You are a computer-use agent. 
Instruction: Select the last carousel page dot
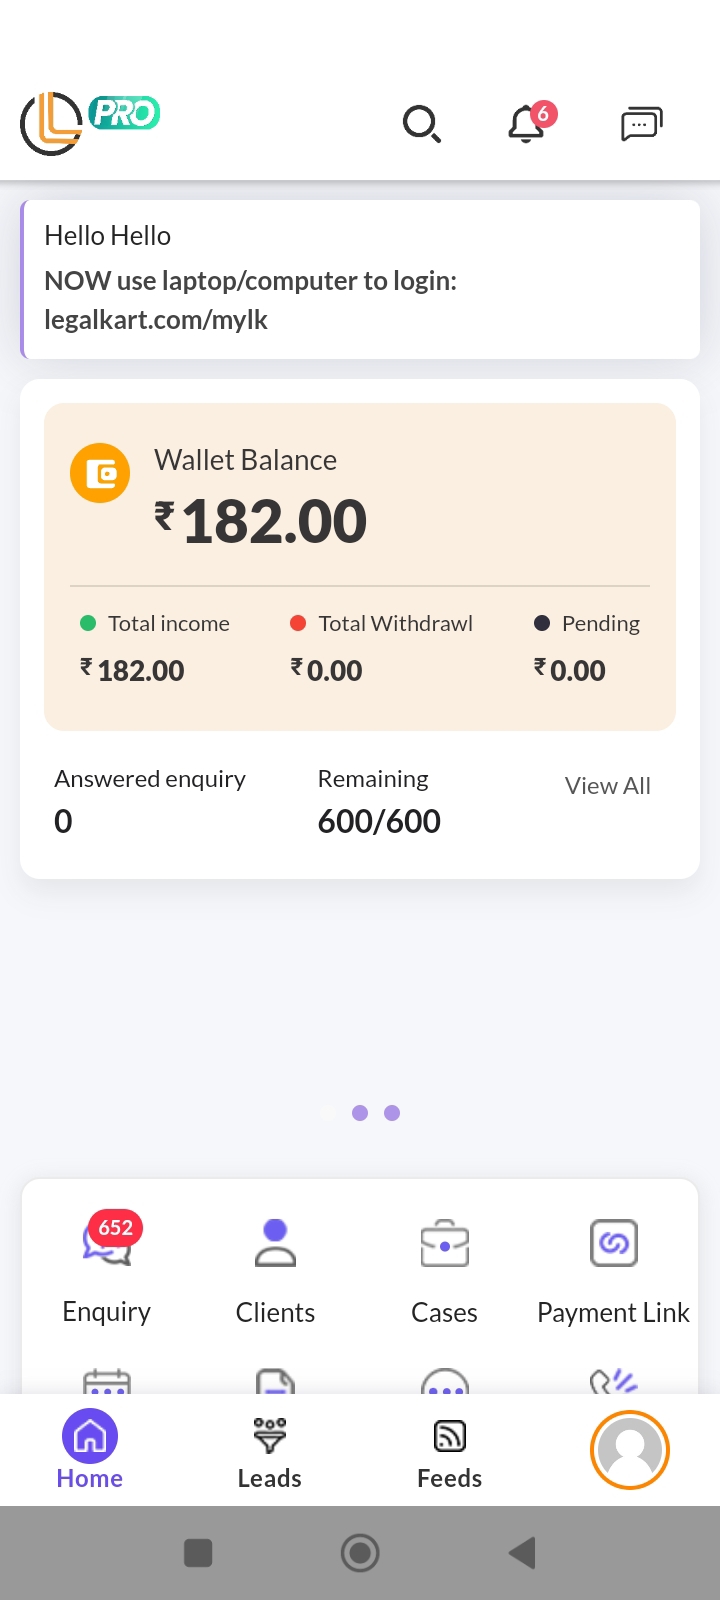click(392, 1113)
